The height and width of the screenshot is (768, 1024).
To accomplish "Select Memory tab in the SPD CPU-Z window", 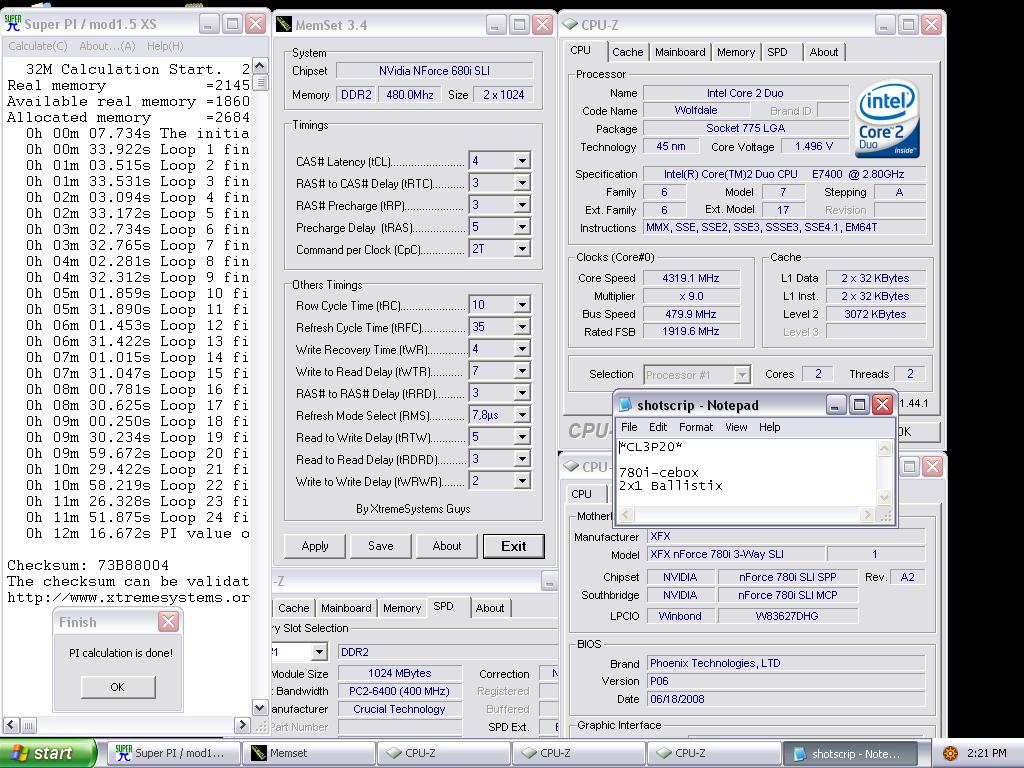I will 402,608.
